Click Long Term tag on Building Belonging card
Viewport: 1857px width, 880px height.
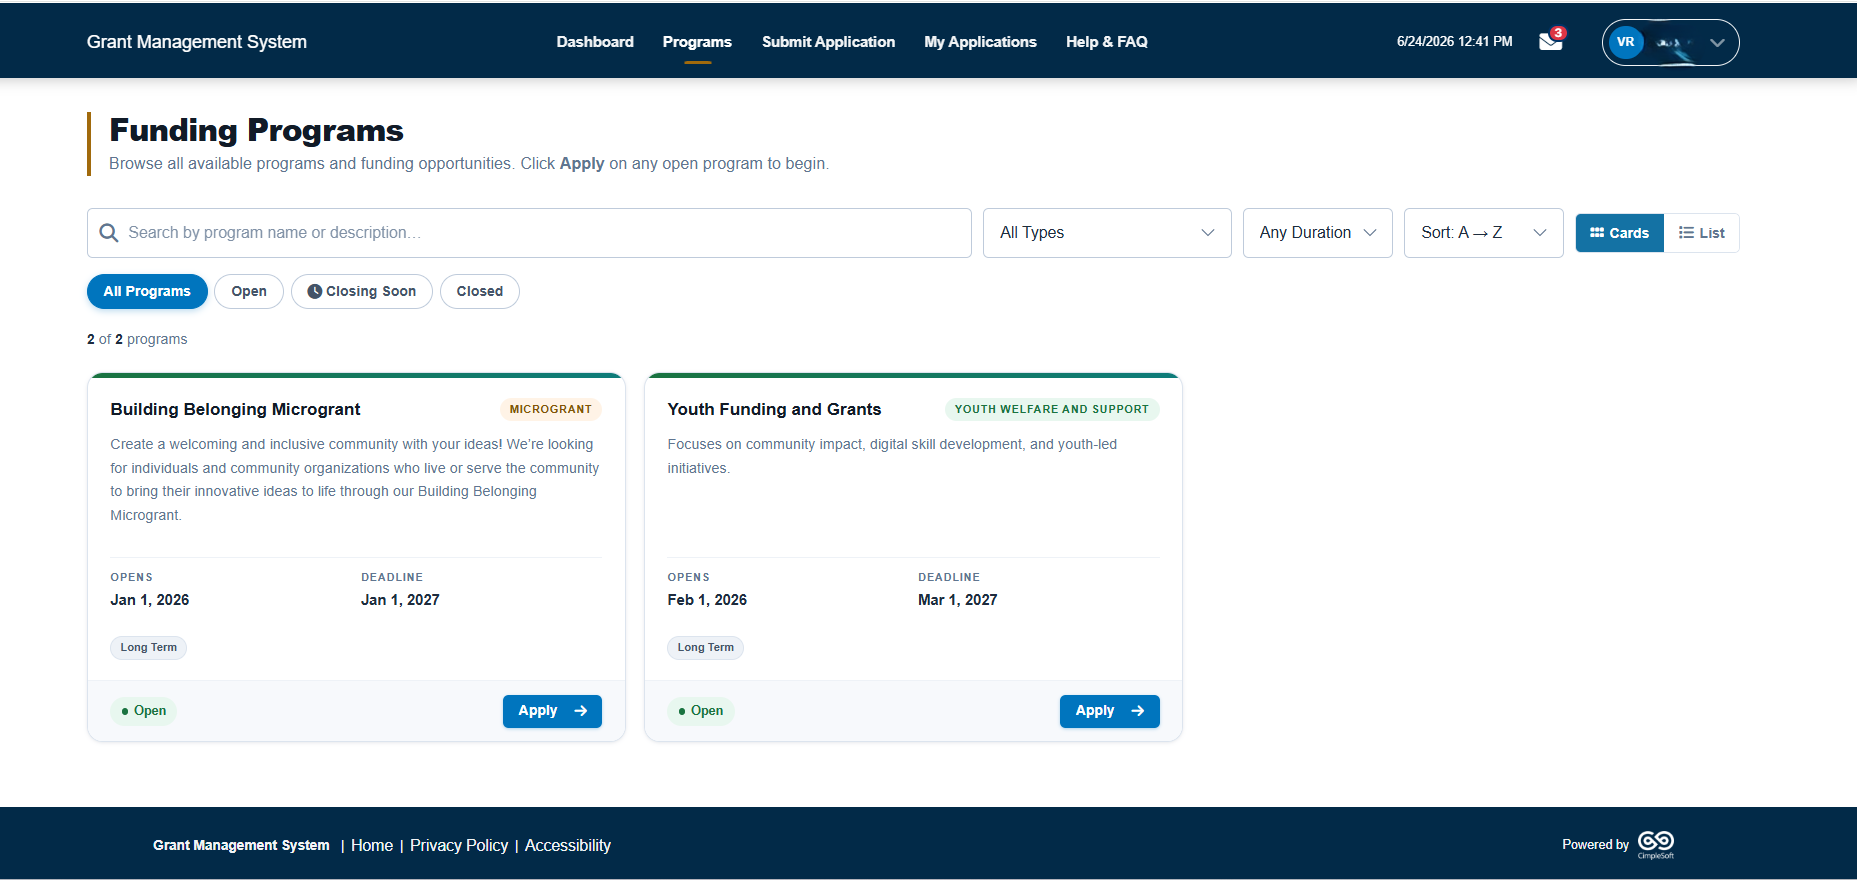(148, 647)
